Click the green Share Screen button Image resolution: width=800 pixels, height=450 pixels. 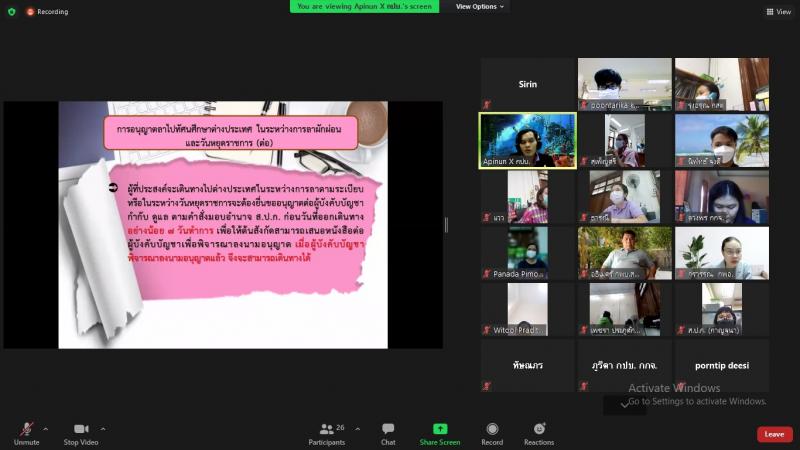tap(440, 434)
